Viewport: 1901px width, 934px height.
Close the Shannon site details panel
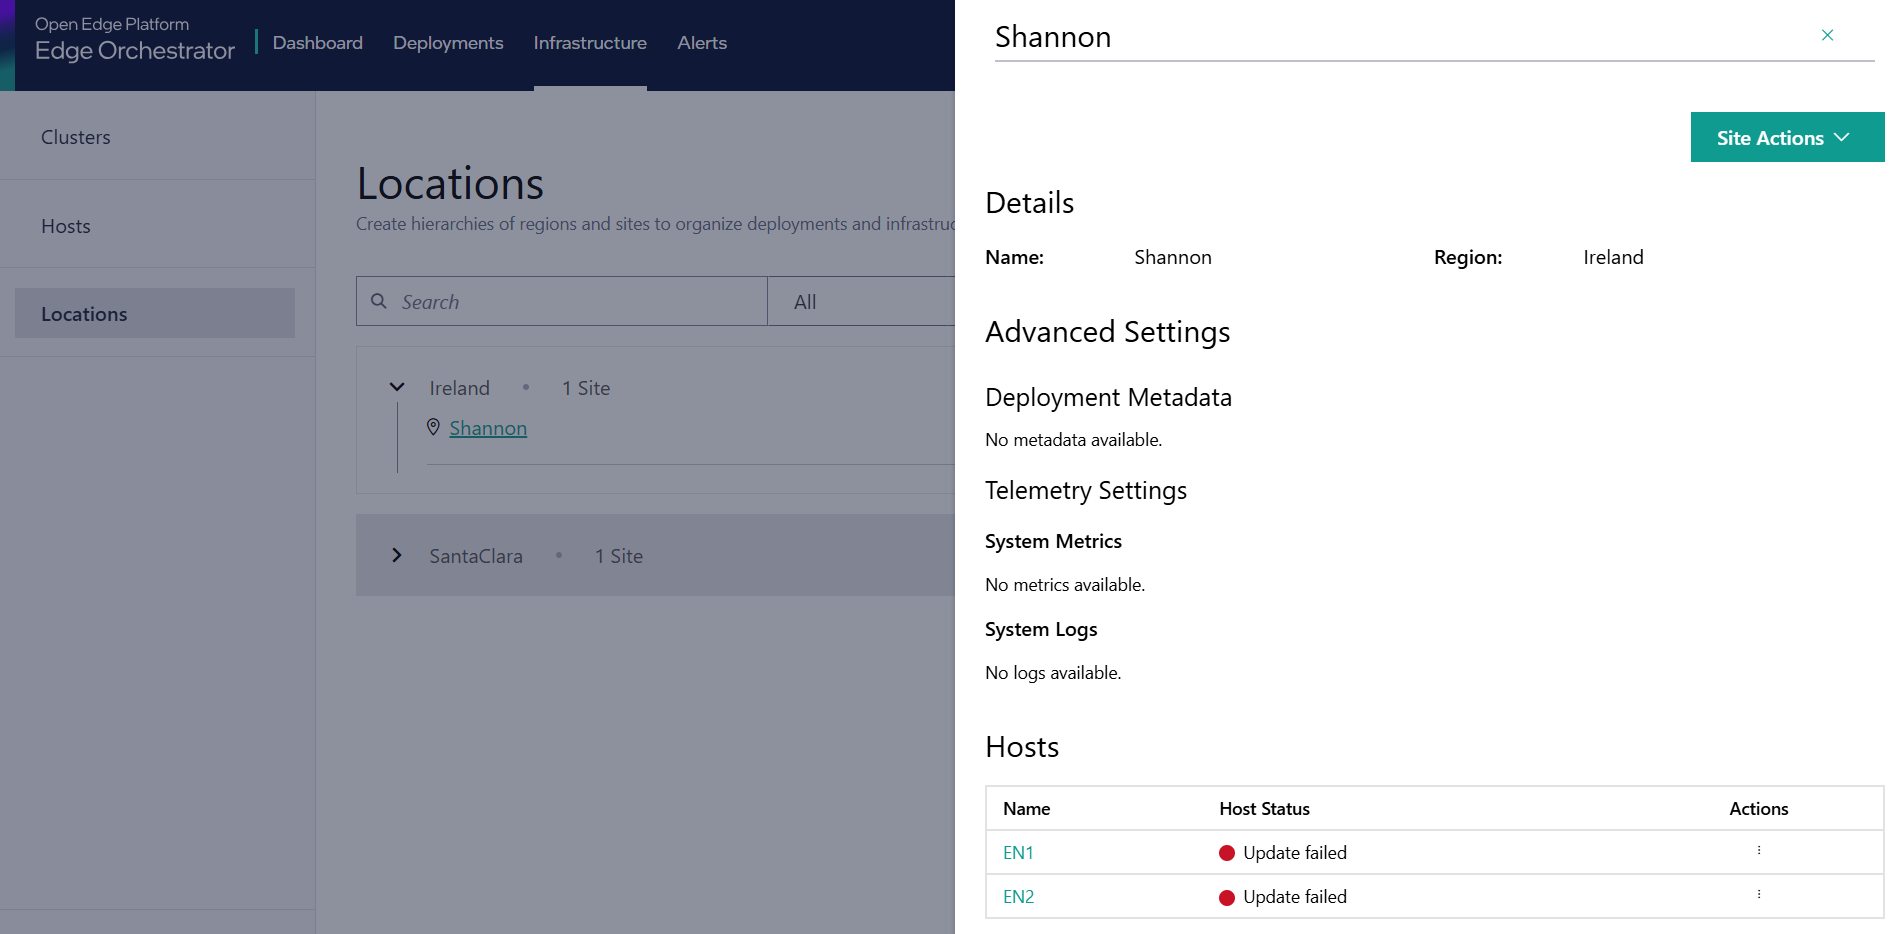[x=1827, y=35]
